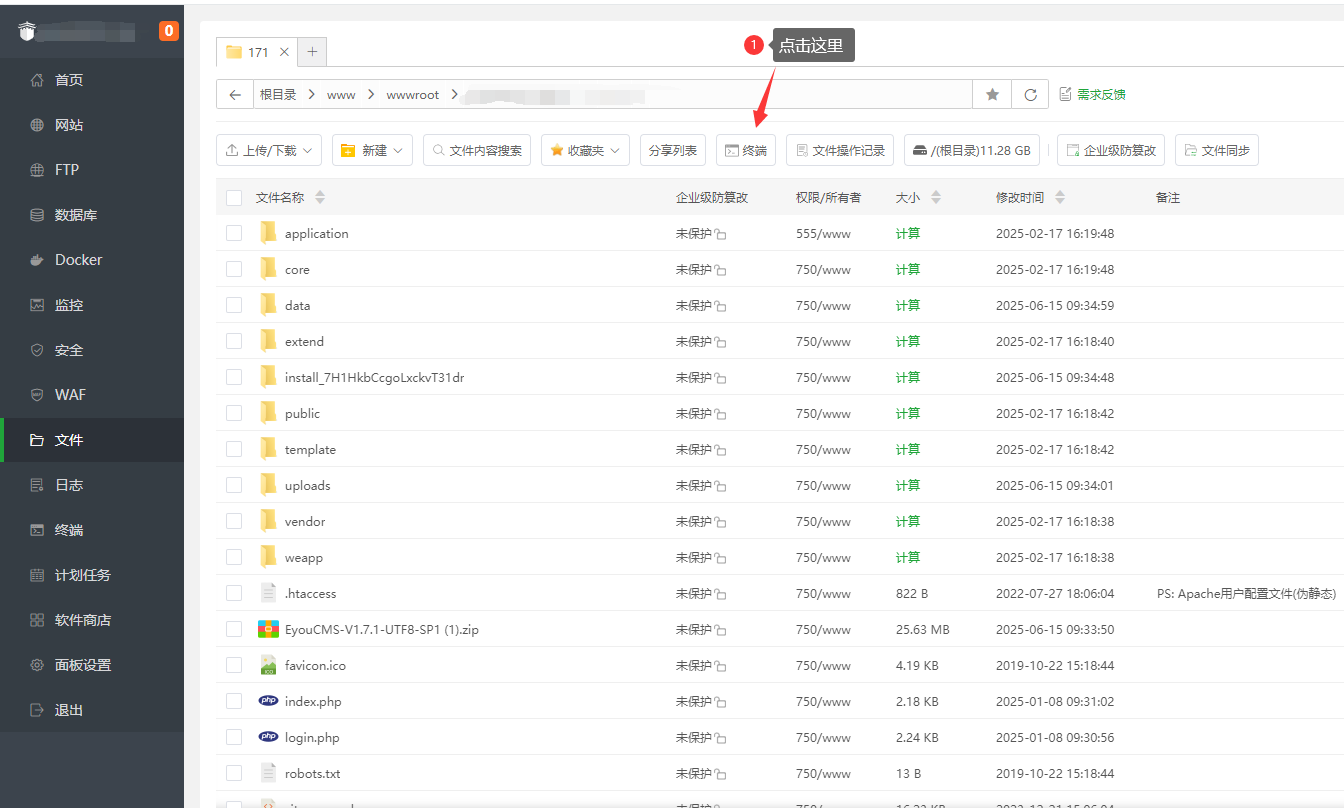1344x808 pixels.
Task: Add a new tab with plus icon
Action: pos(312,52)
